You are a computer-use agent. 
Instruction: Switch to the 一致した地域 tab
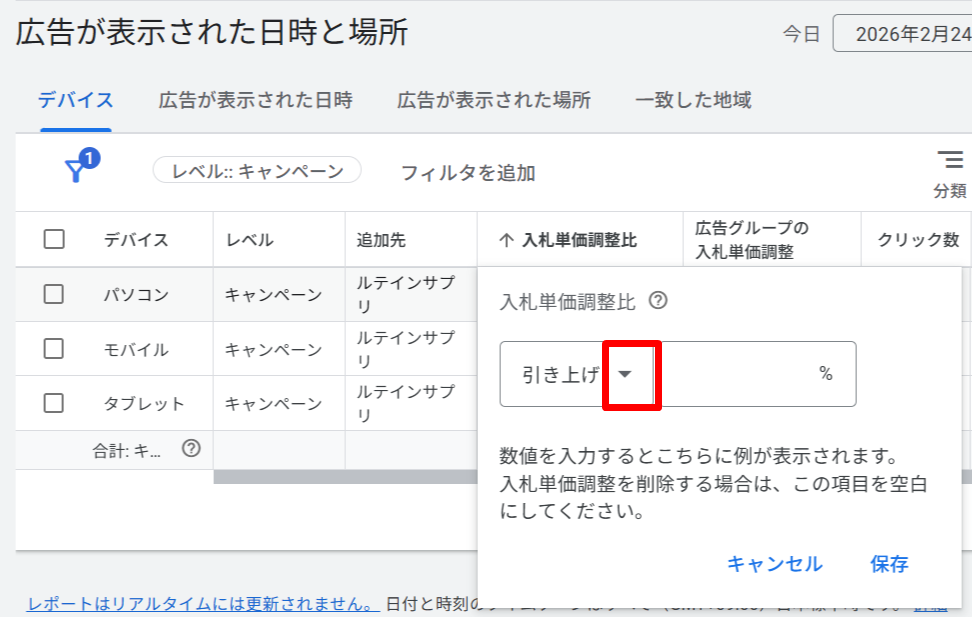[x=692, y=100]
